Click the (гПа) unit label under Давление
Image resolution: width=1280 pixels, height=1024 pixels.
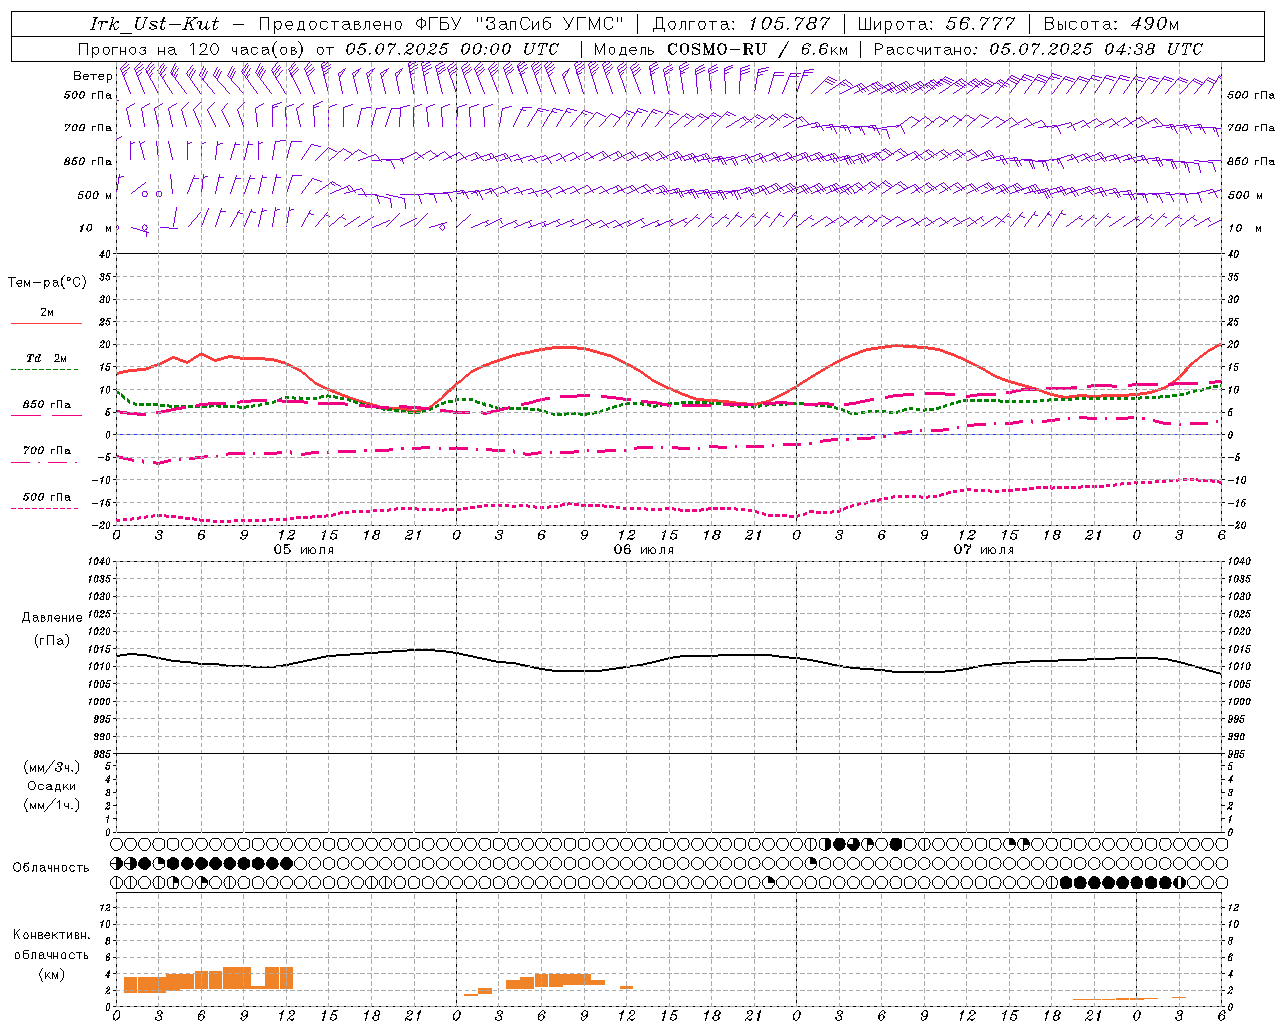point(52,640)
